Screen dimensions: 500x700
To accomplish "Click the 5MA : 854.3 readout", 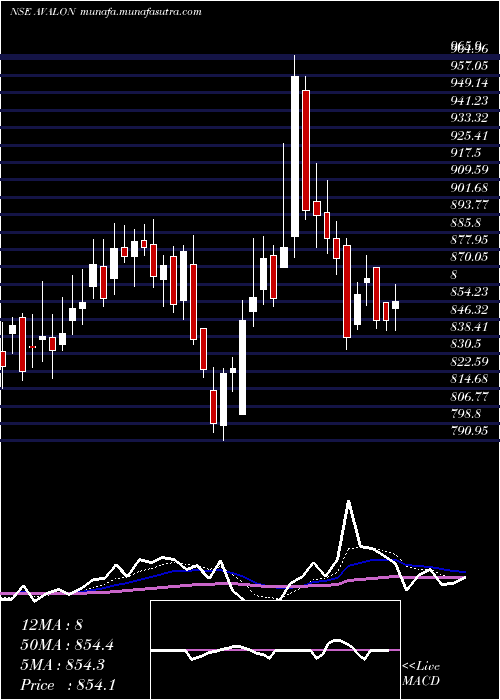I will [62, 665].
